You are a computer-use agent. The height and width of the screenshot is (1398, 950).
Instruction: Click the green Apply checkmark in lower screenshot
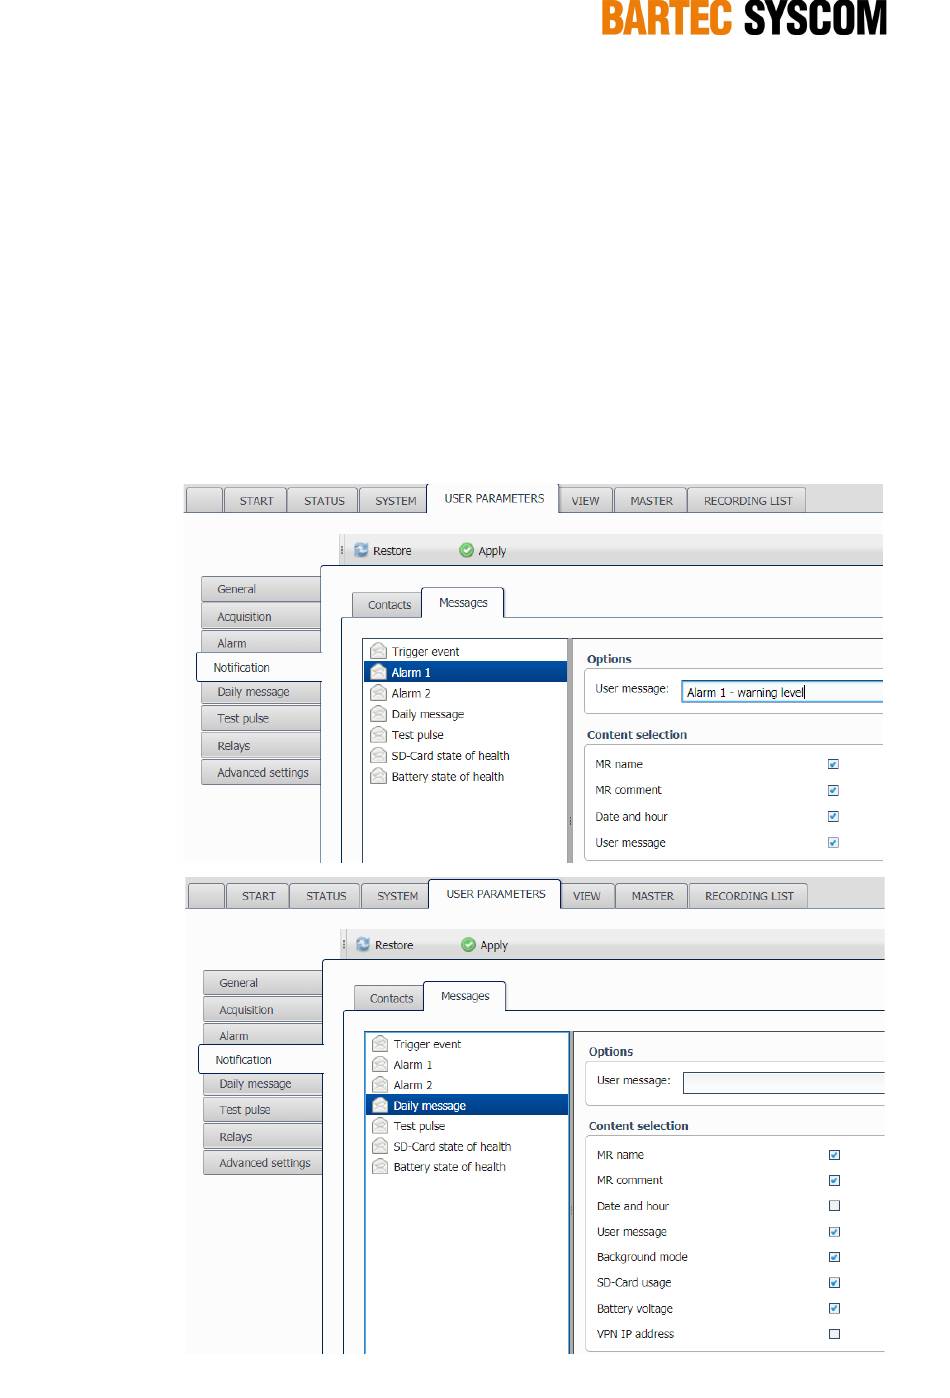point(468,945)
